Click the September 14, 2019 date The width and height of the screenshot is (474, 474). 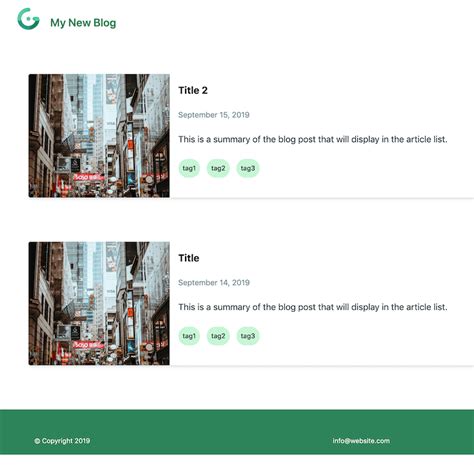(214, 283)
